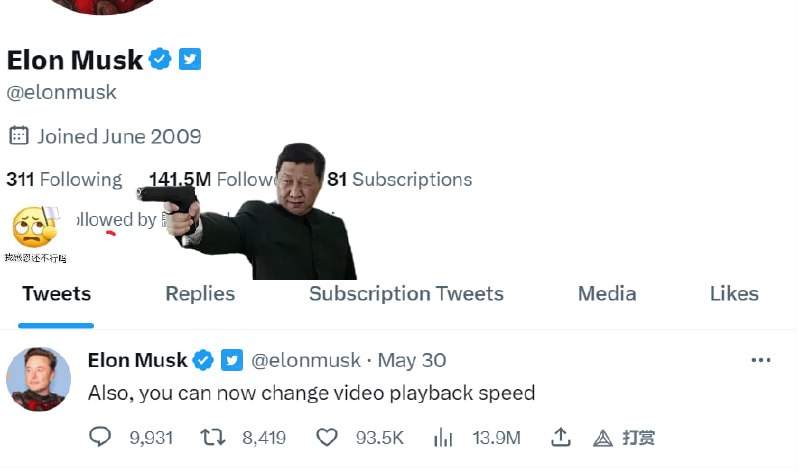800x472 pixels.
Task: Click blue verified checkmark beside profile name
Action: pyautogui.click(x=160, y=60)
